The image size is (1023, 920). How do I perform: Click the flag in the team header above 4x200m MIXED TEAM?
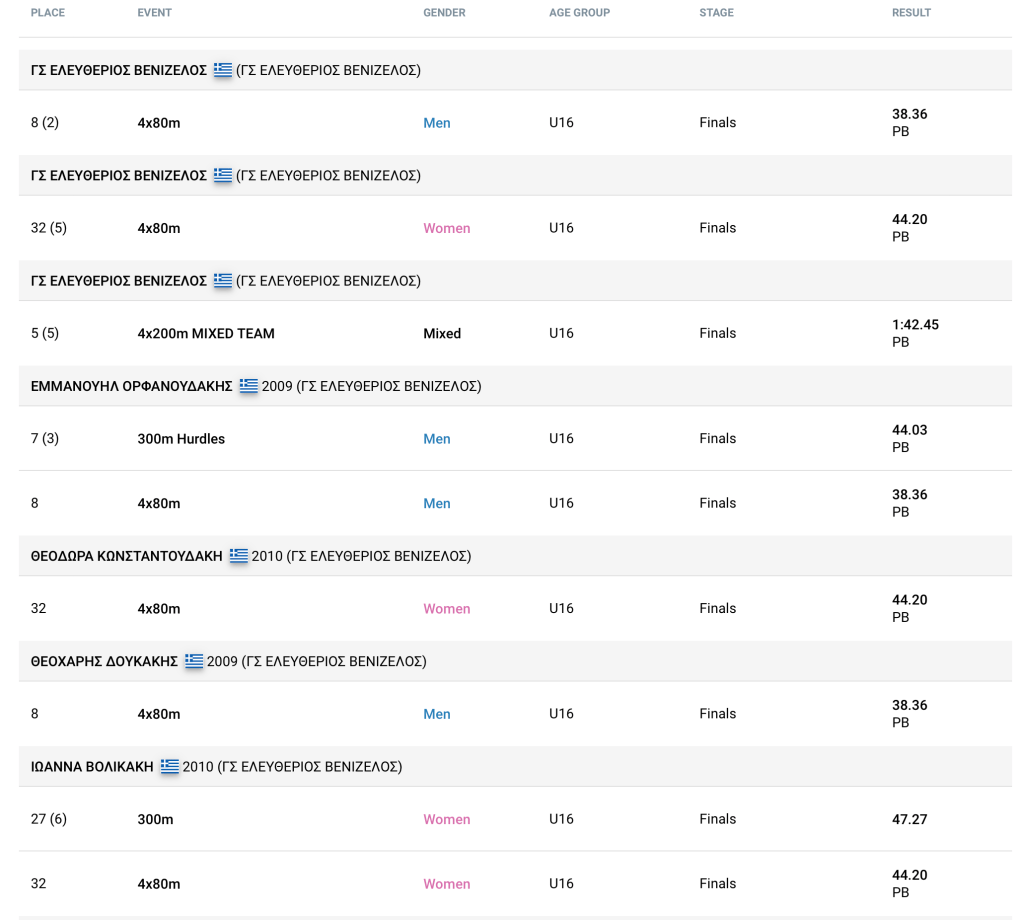[222, 280]
